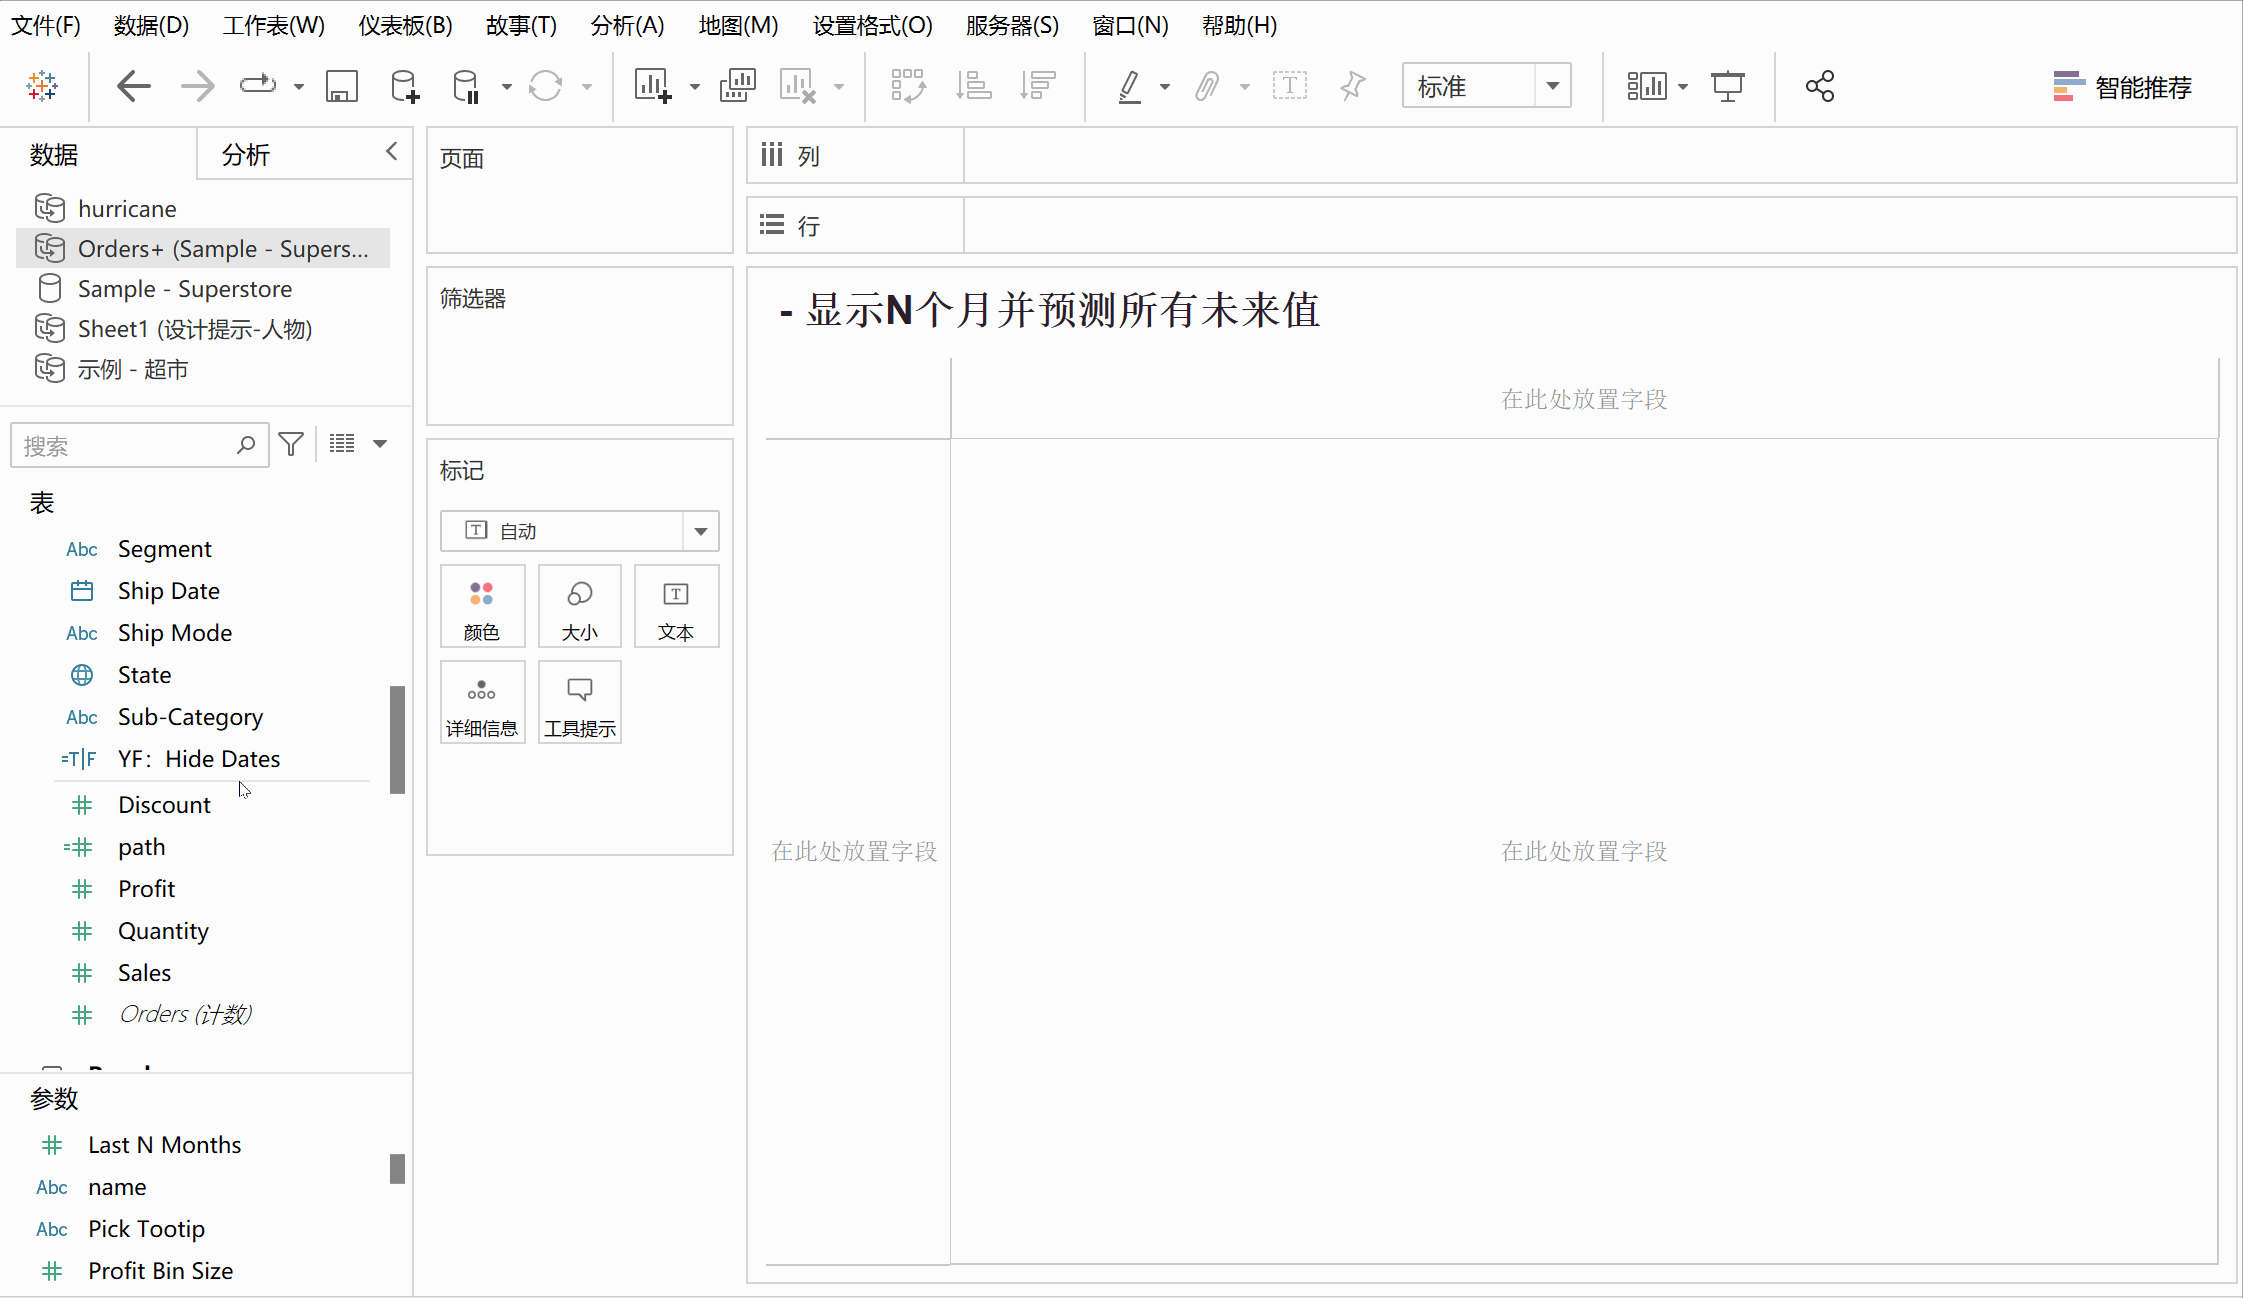The width and height of the screenshot is (2243, 1298).
Task: Click the 颜色 marks card button
Action: point(482,607)
